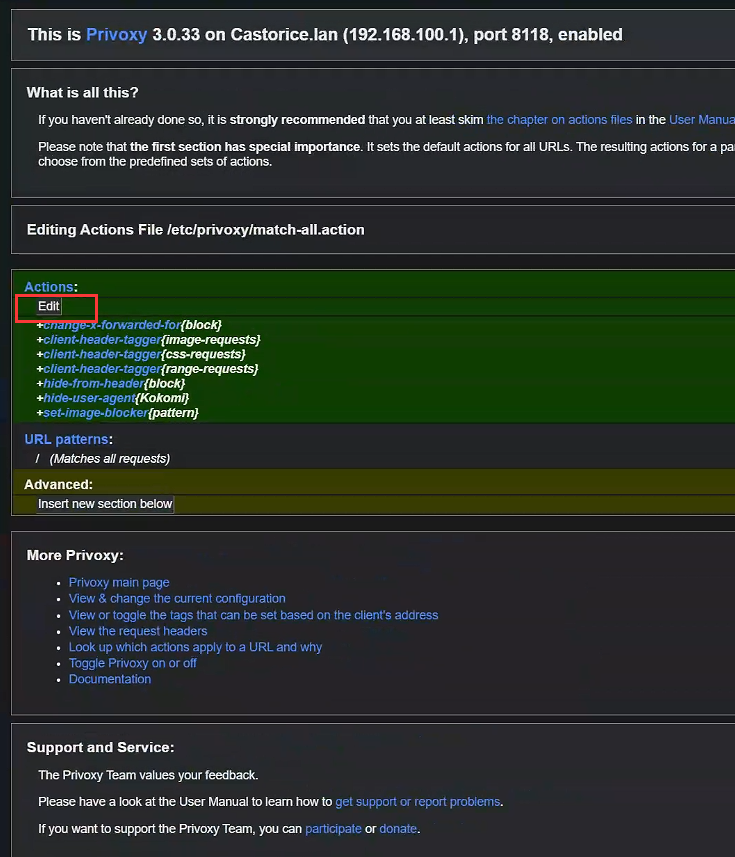The height and width of the screenshot is (857, 735).
Task: Click the Edit button under Actions
Action: coord(49,306)
